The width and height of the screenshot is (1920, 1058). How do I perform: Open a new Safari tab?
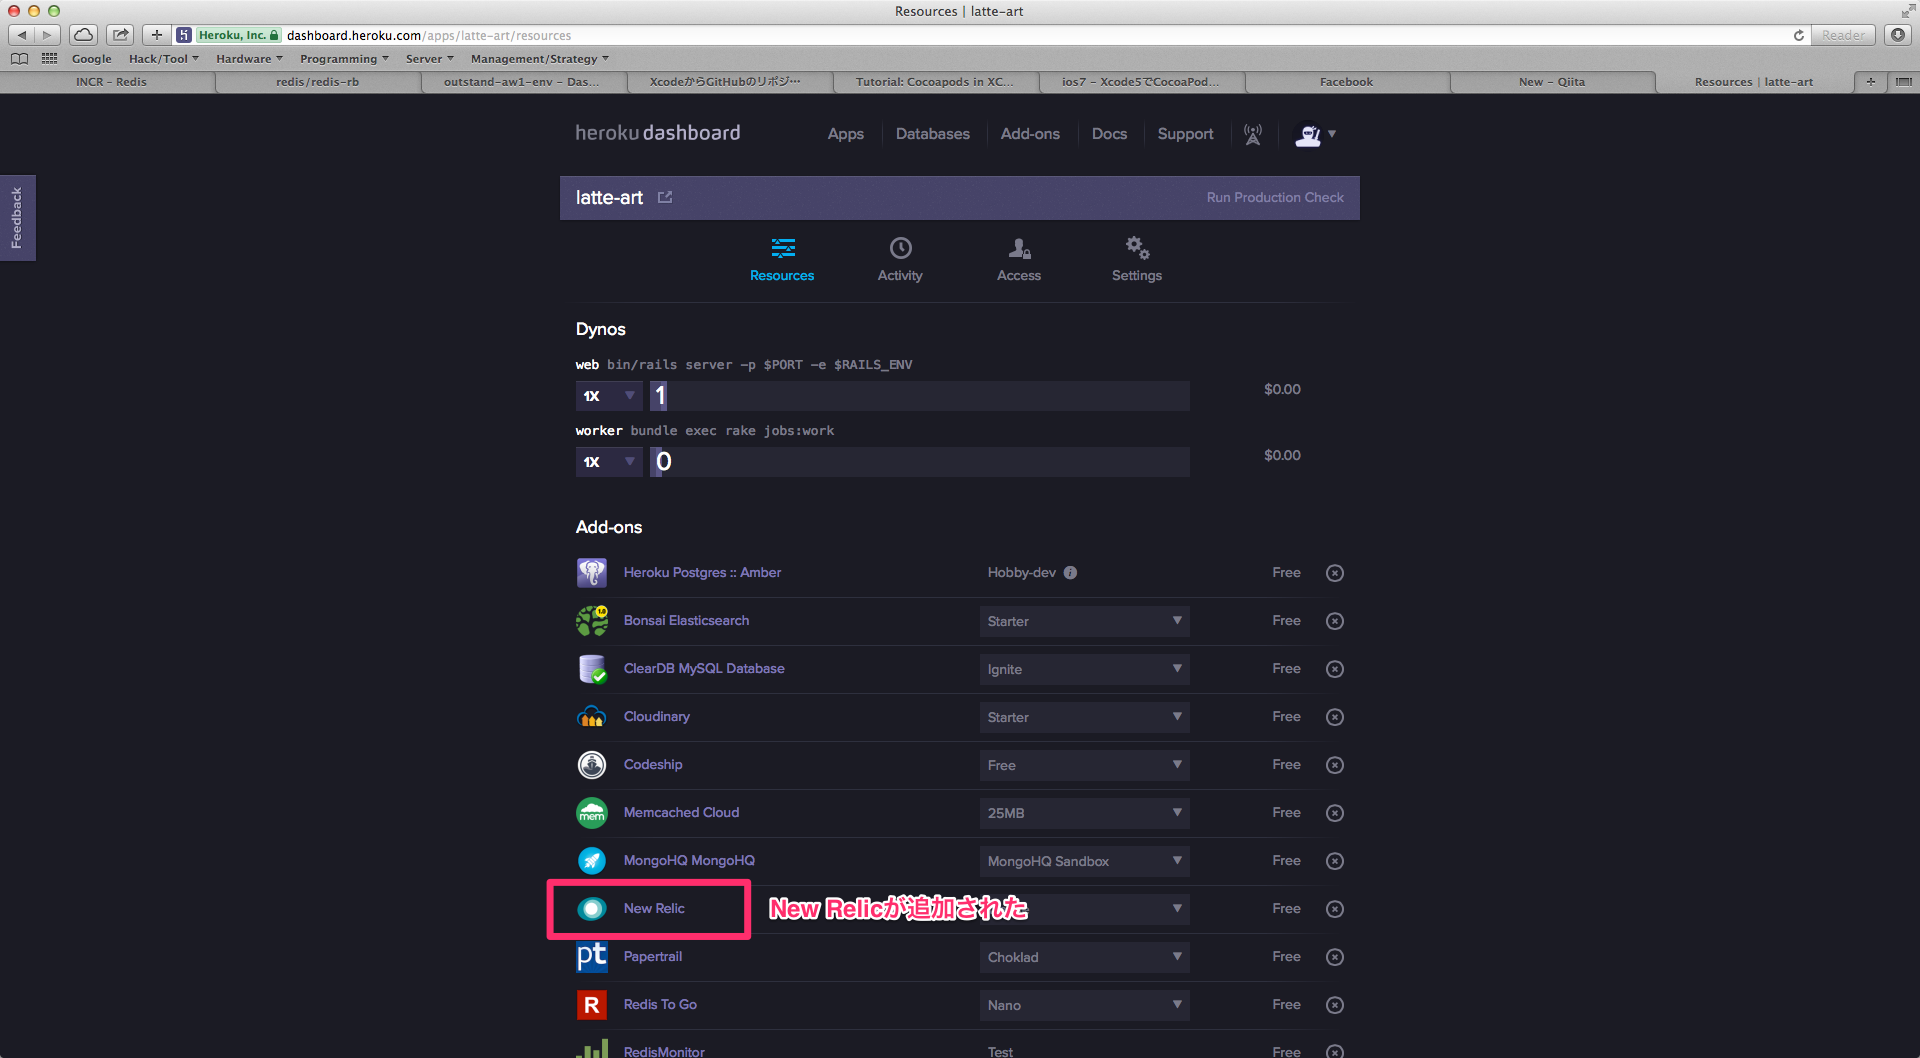[x=1870, y=82]
